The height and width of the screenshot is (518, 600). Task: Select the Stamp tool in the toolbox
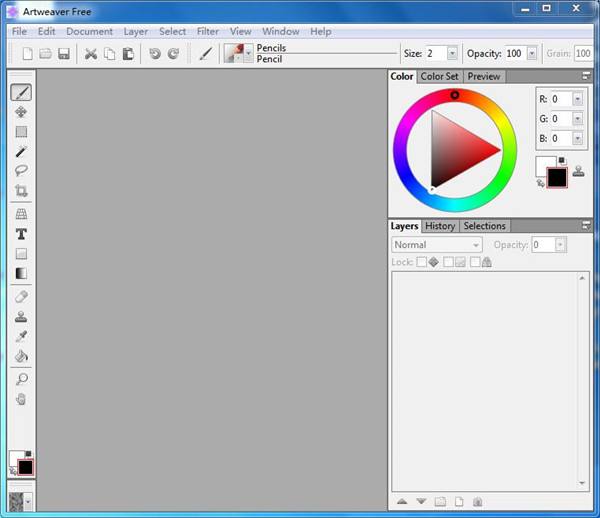pos(21,317)
